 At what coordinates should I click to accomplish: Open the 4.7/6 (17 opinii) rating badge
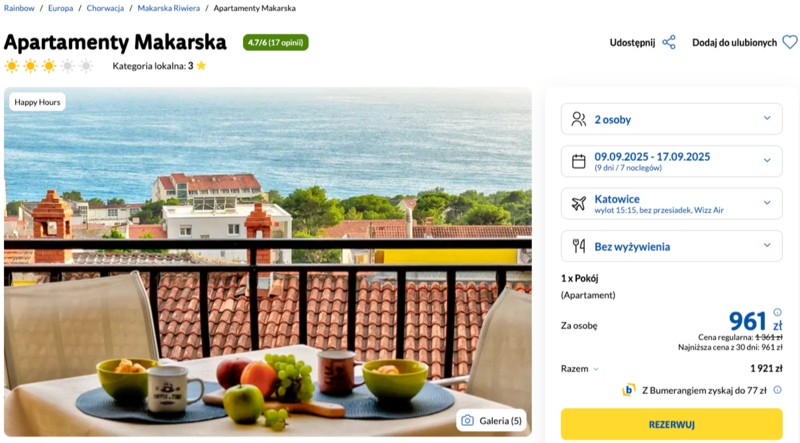[x=276, y=42]
